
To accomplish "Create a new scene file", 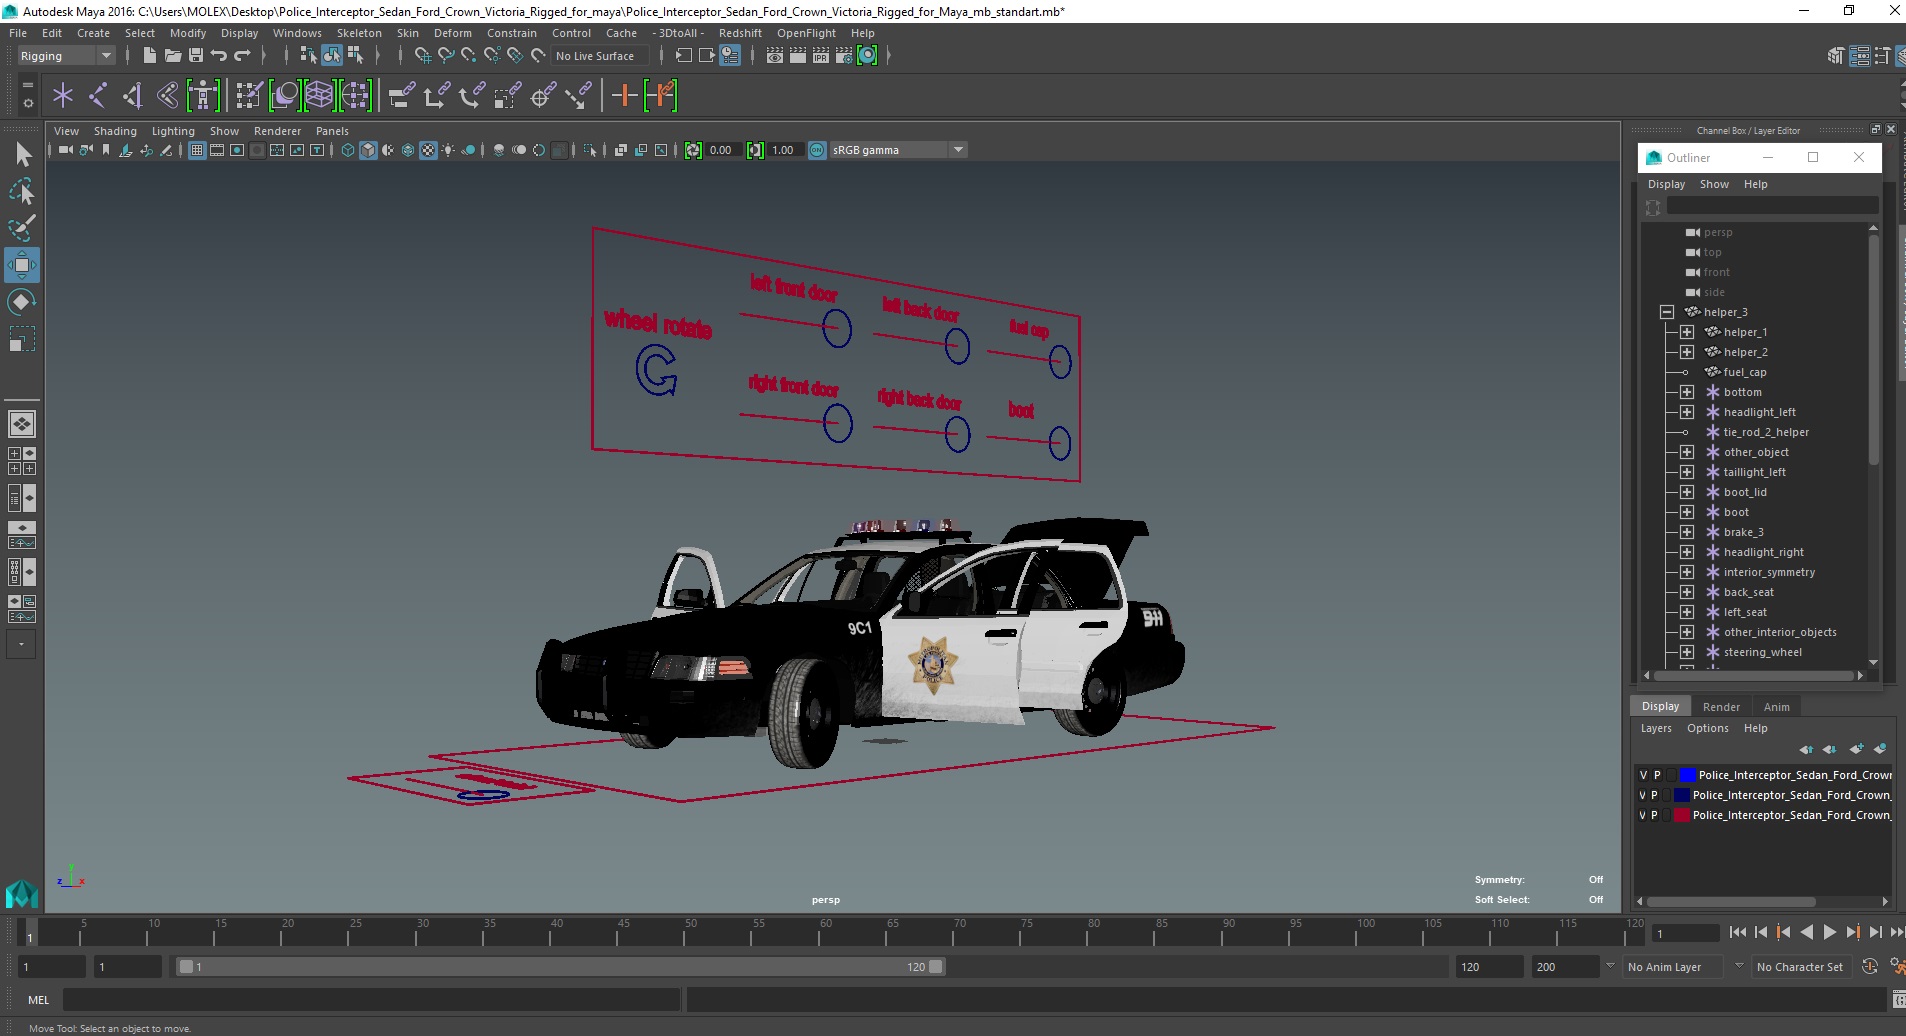I will tap(149, 56).
